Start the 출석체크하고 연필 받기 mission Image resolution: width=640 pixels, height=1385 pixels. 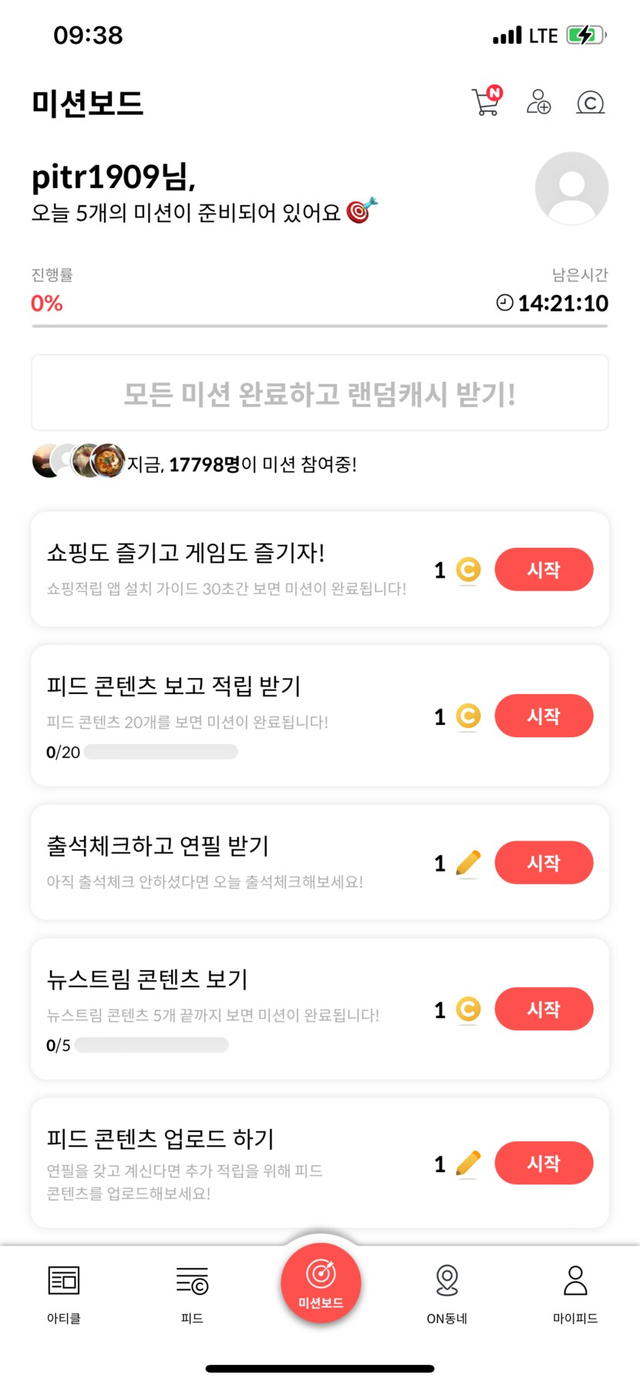[544, 862]
